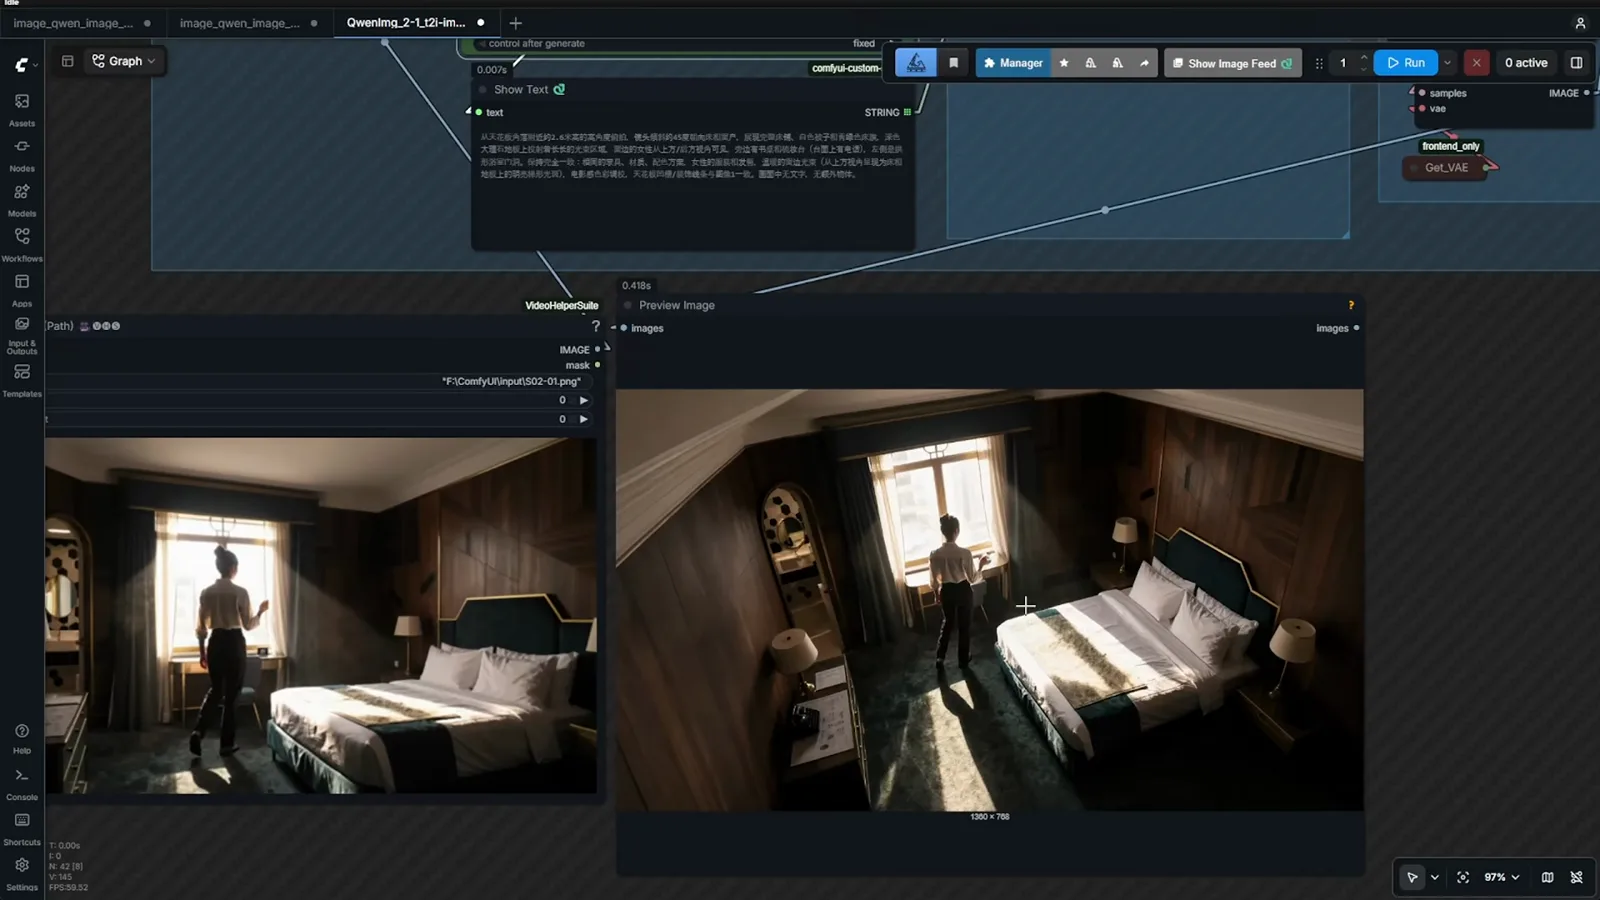
Task: Add a new workflow tab with plus
Action: click(x=516, y=23)
